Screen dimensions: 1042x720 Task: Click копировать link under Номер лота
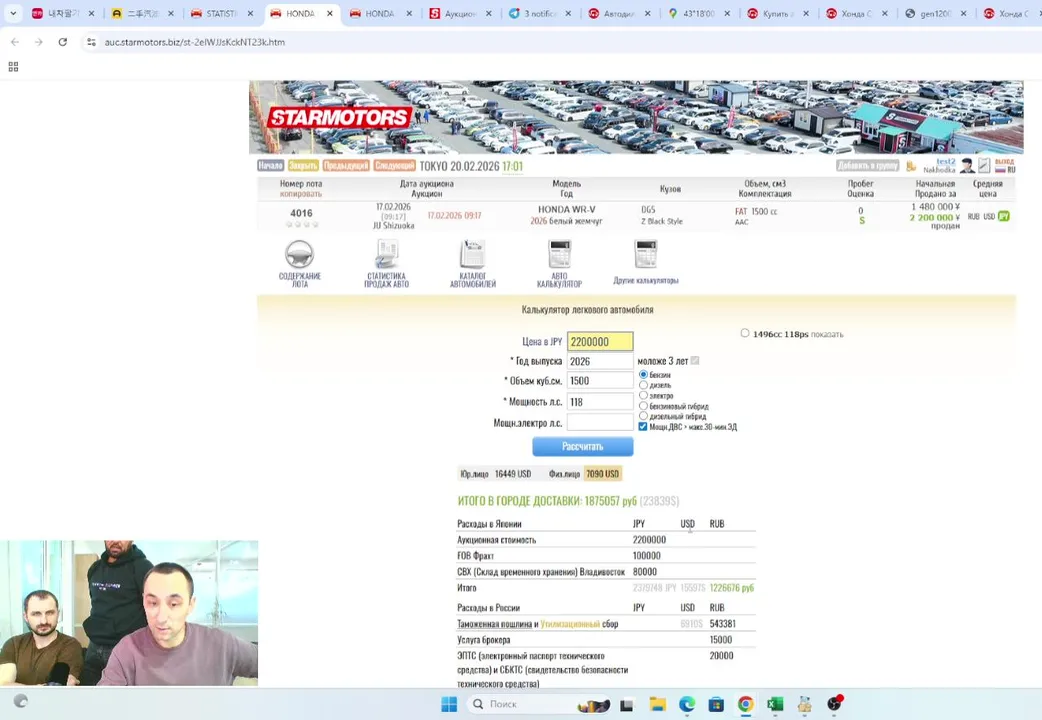300,194
